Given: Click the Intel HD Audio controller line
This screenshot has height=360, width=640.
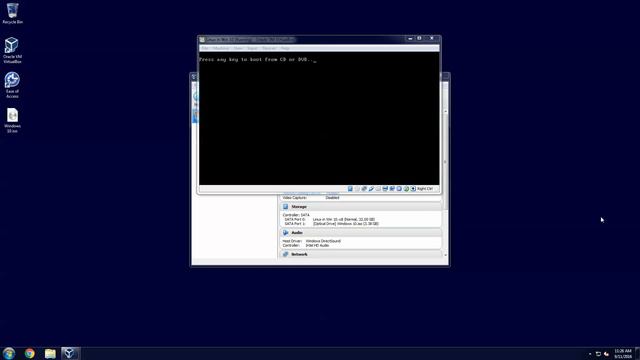Looking at the screenshot, I should click(x=306, y=245).
